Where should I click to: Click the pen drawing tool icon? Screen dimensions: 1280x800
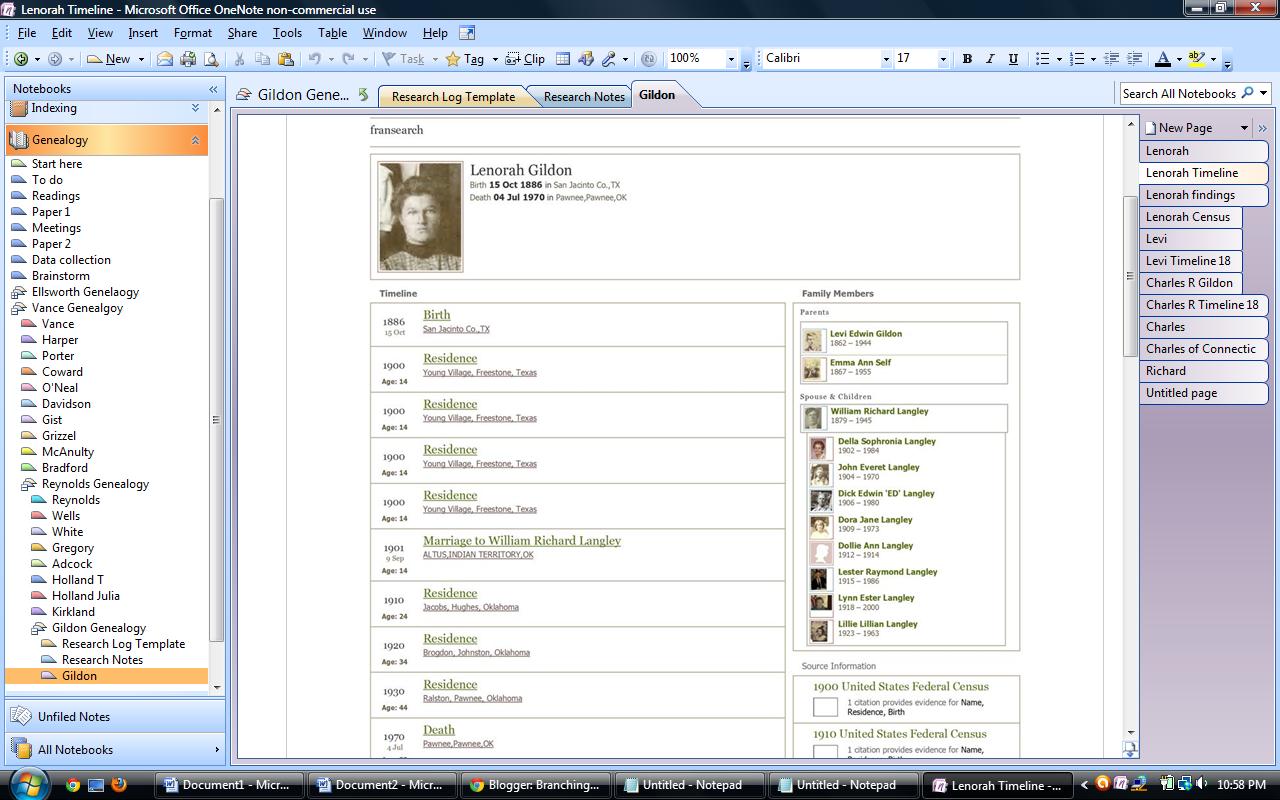pyautogui.click(x=608, y=59)
